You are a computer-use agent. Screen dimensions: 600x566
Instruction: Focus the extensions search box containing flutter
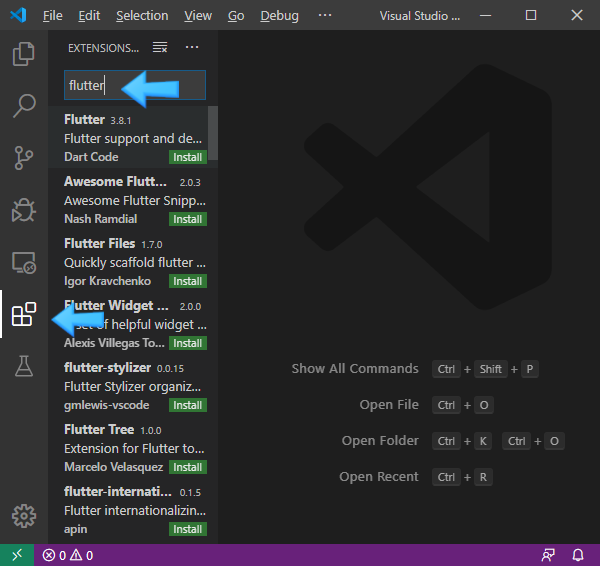point(135,85)
